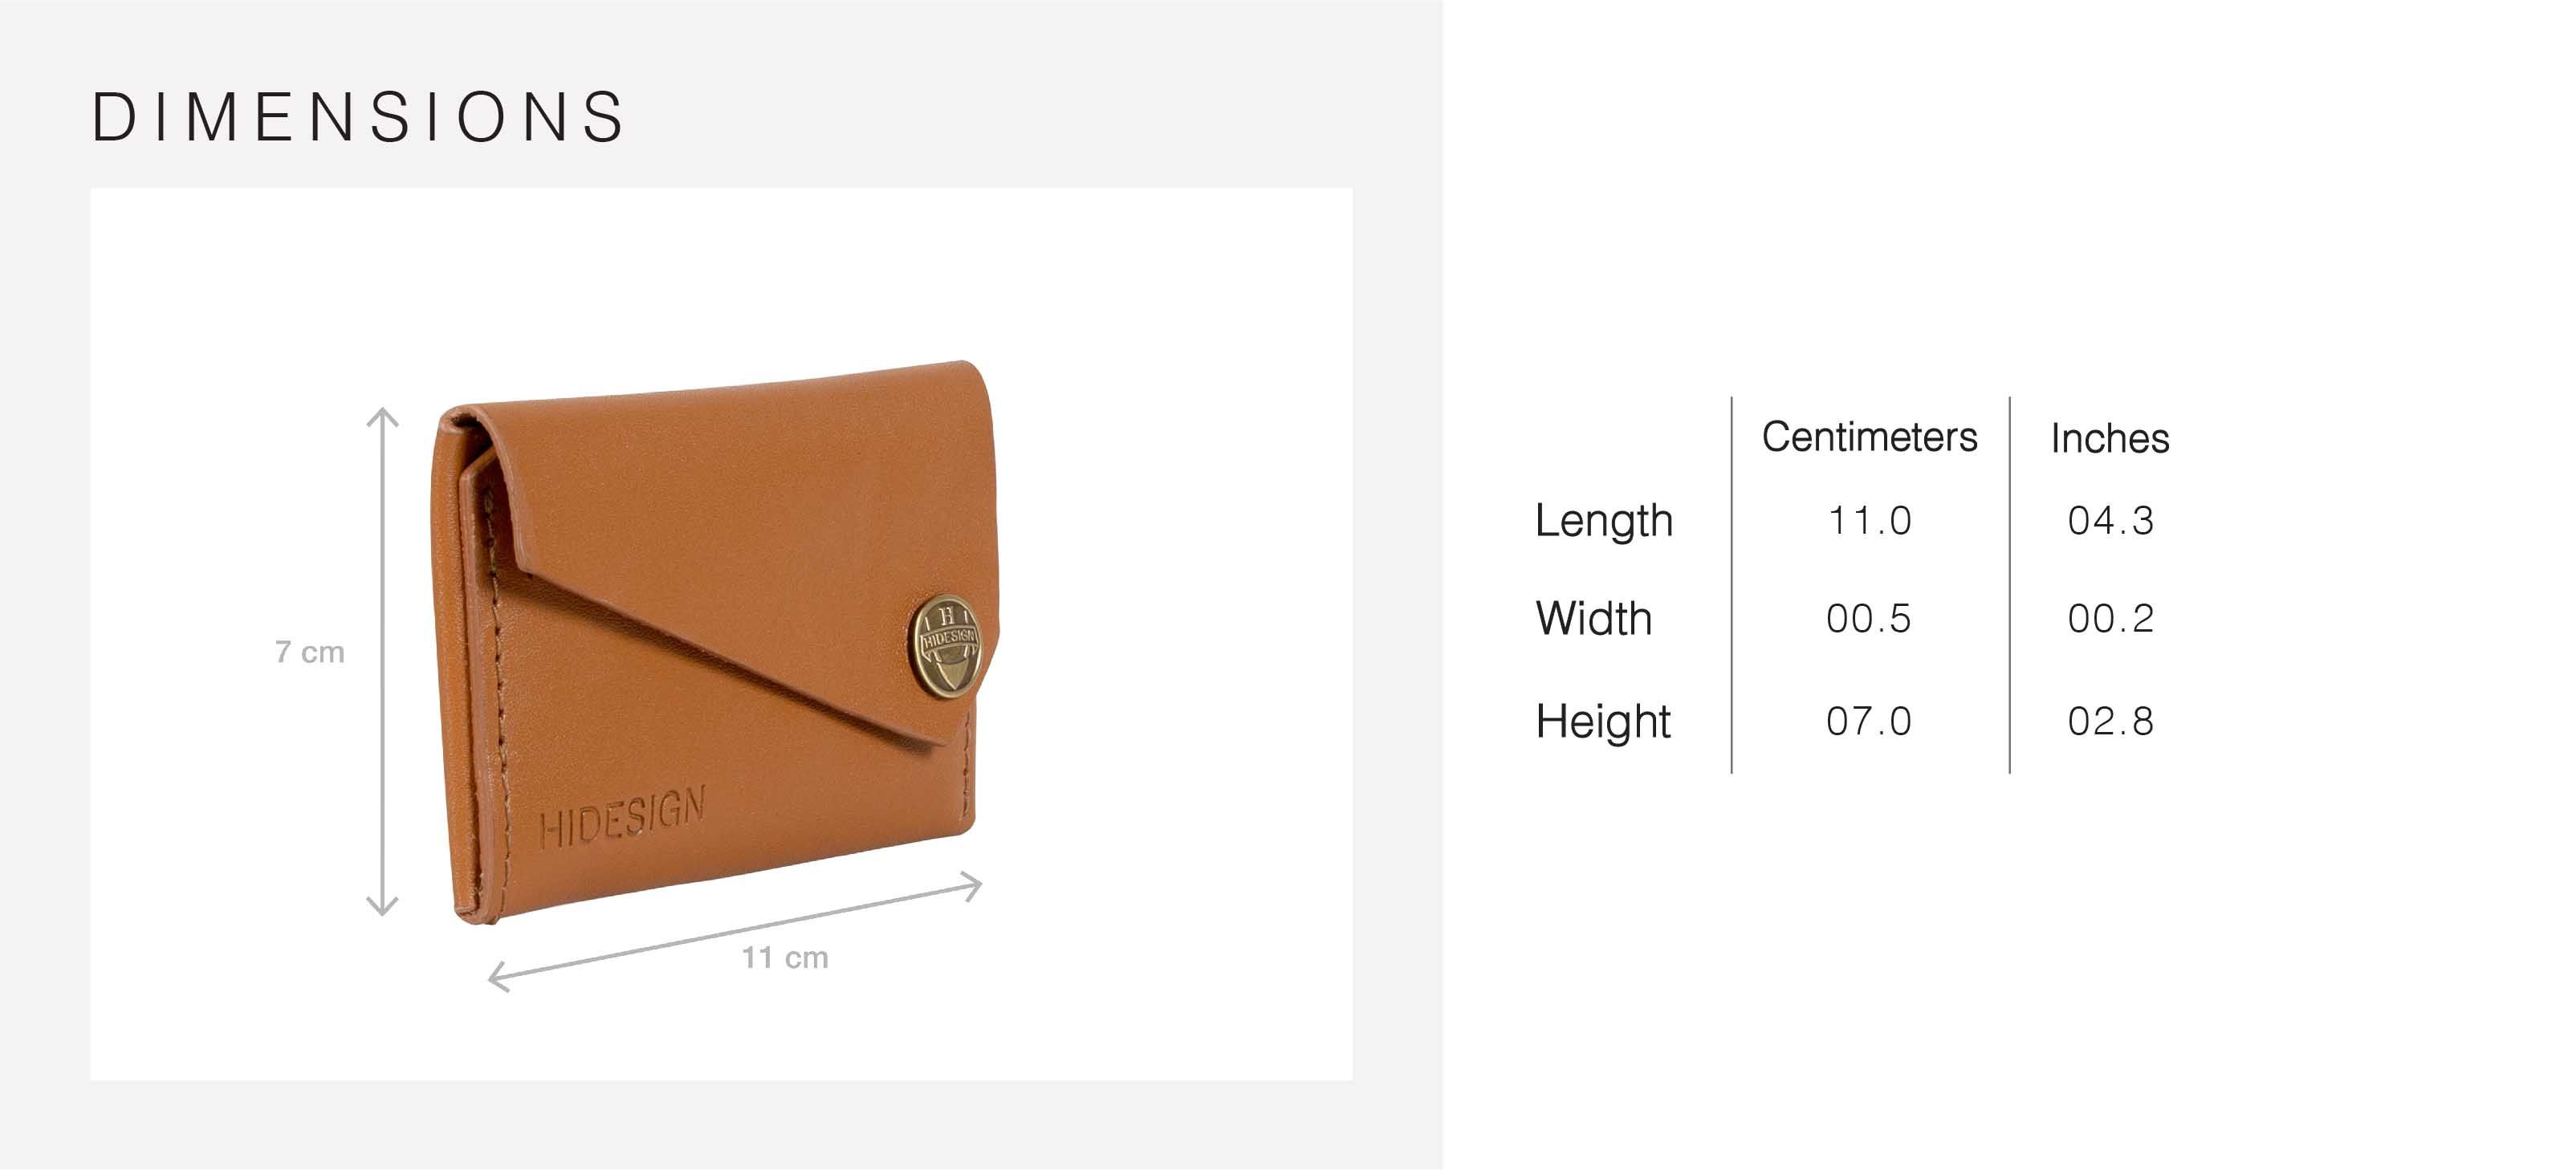
Task: Click the 11 cm label
Action: (x=785, y=958)
